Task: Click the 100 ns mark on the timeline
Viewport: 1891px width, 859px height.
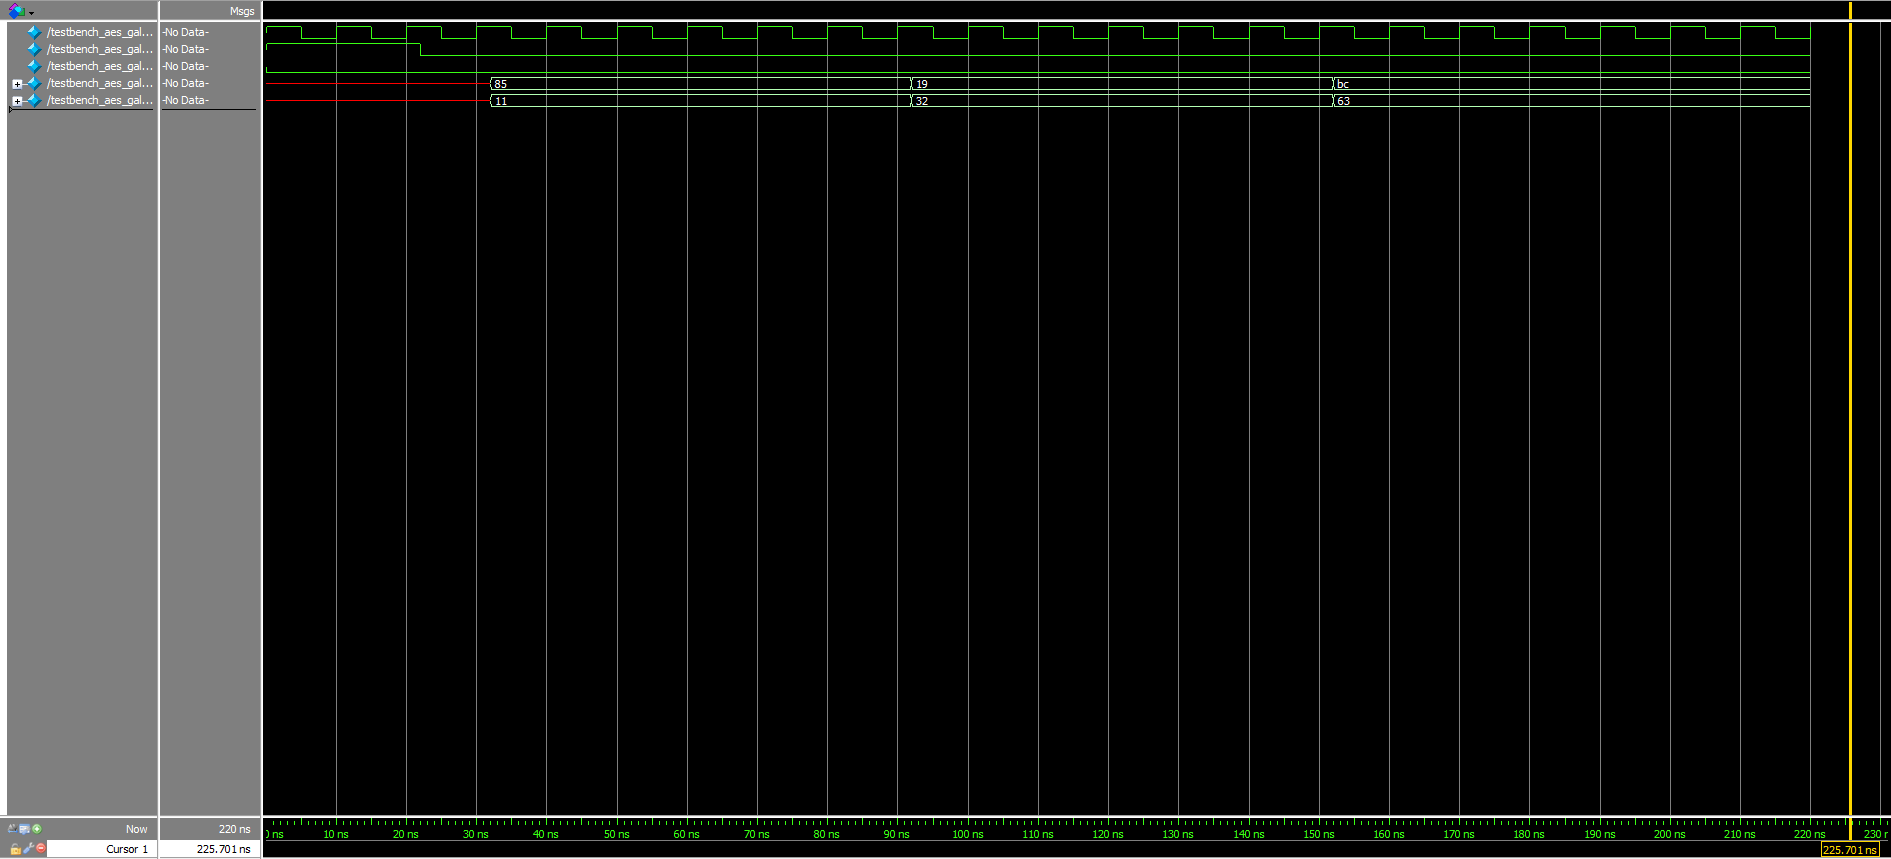Action: (x=967, y=834)
